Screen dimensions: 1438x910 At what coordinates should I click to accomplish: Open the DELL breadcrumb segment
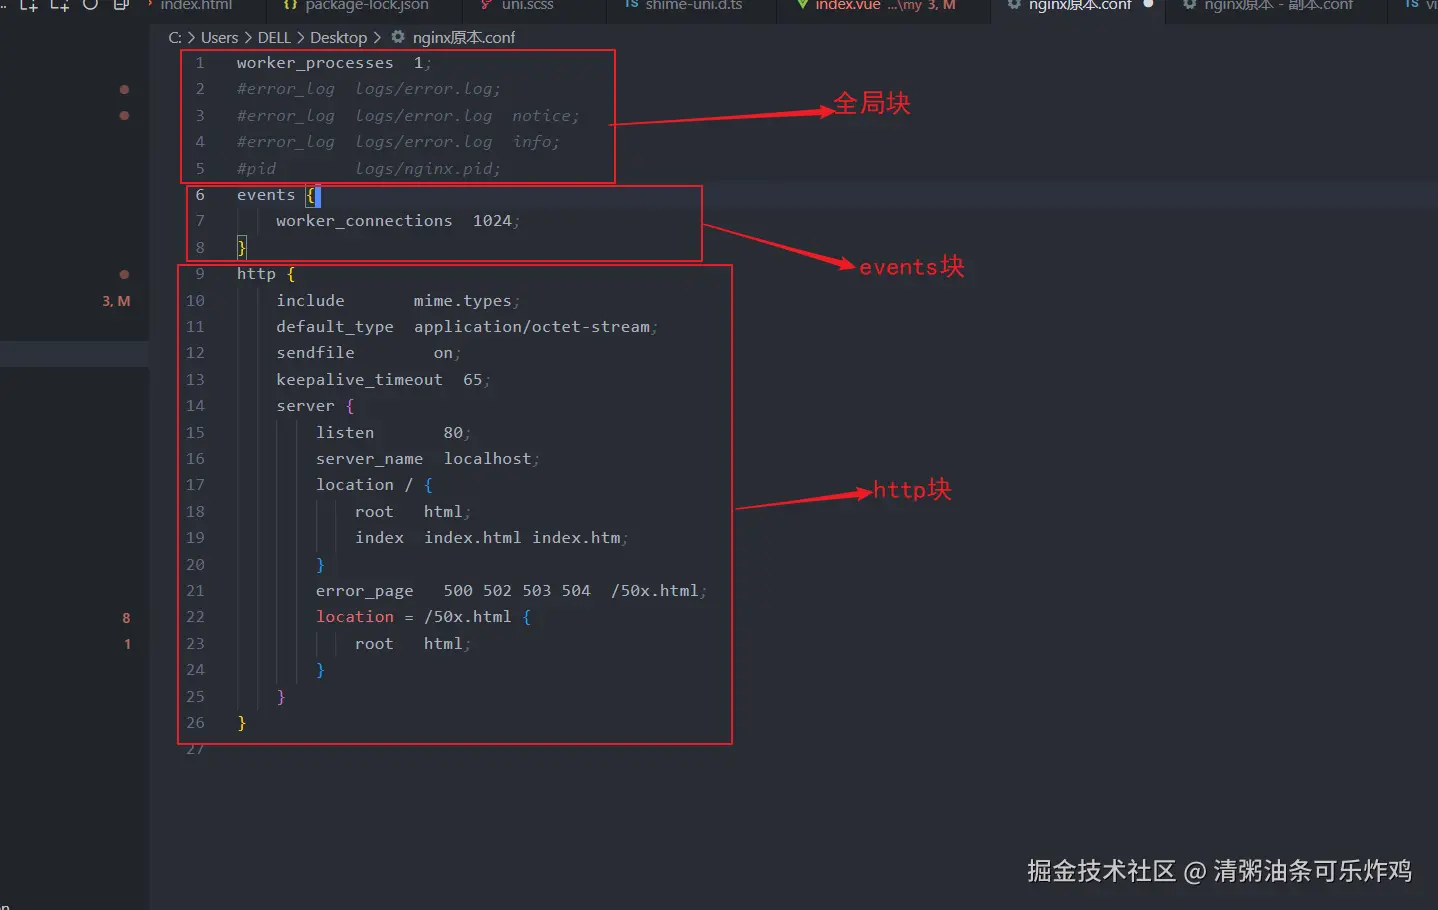[274, 38]
